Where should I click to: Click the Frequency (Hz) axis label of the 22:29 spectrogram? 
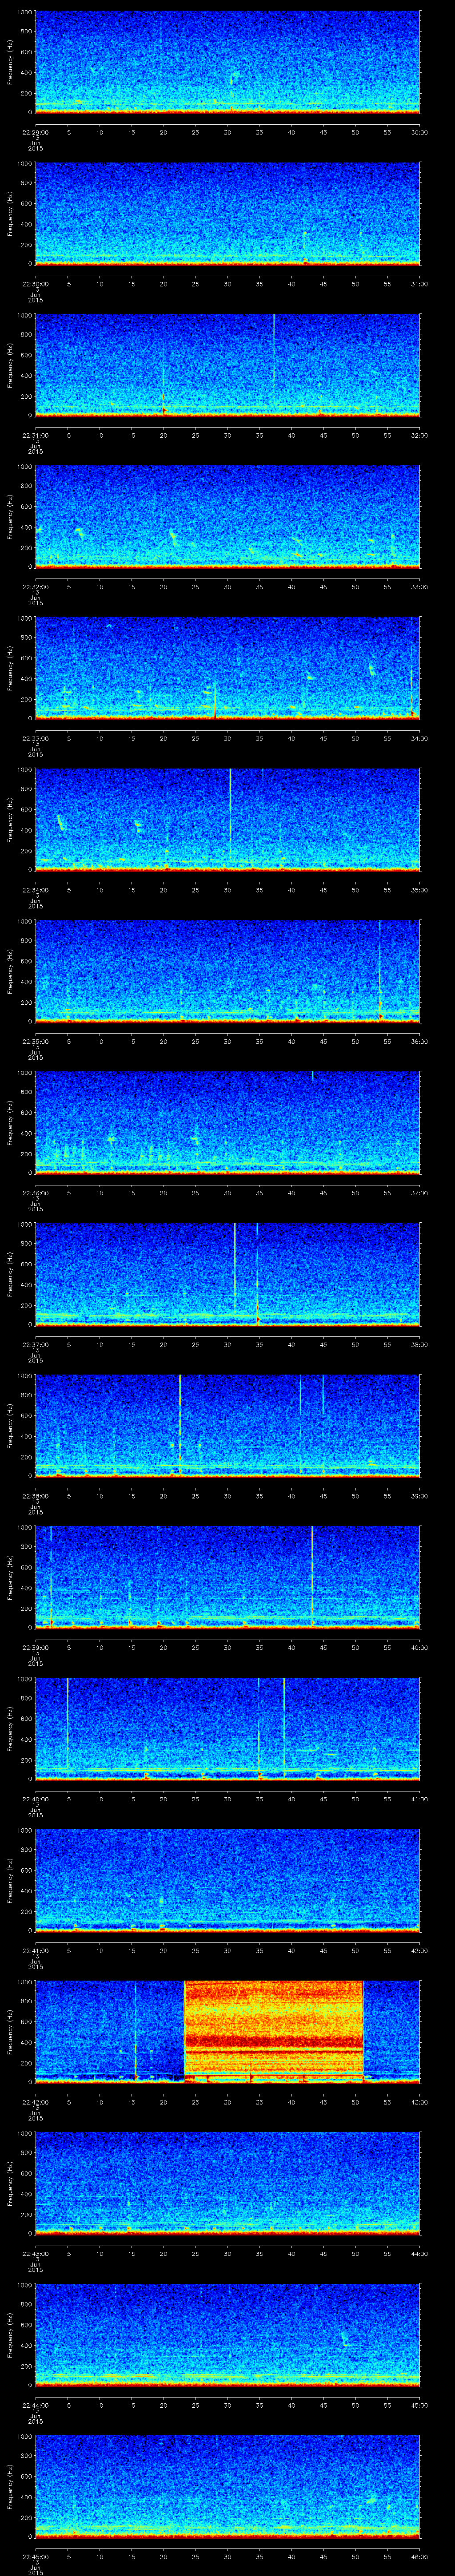point(10,62)
